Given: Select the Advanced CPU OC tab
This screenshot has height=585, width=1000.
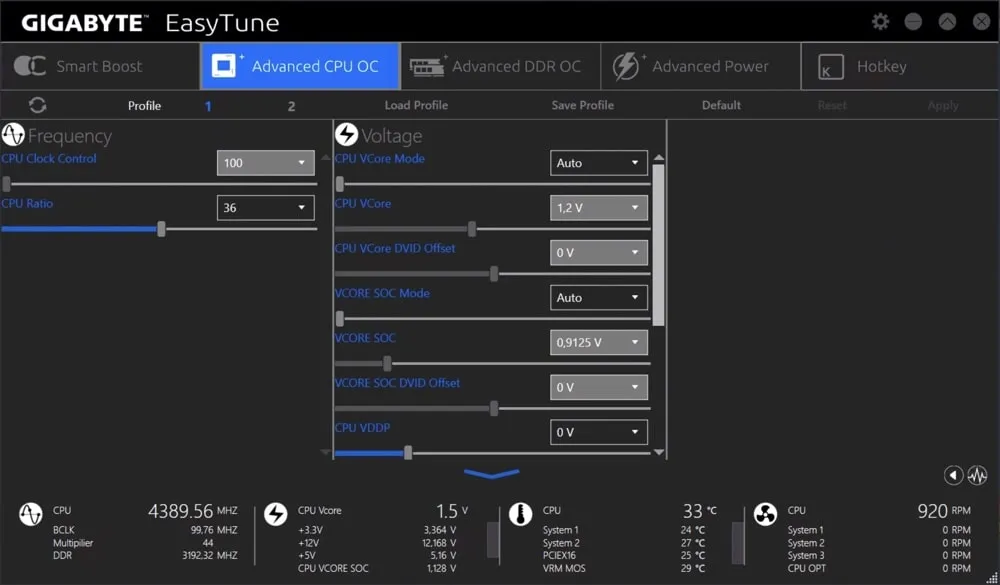Looking at the screenshot, I should coord(300,66).
